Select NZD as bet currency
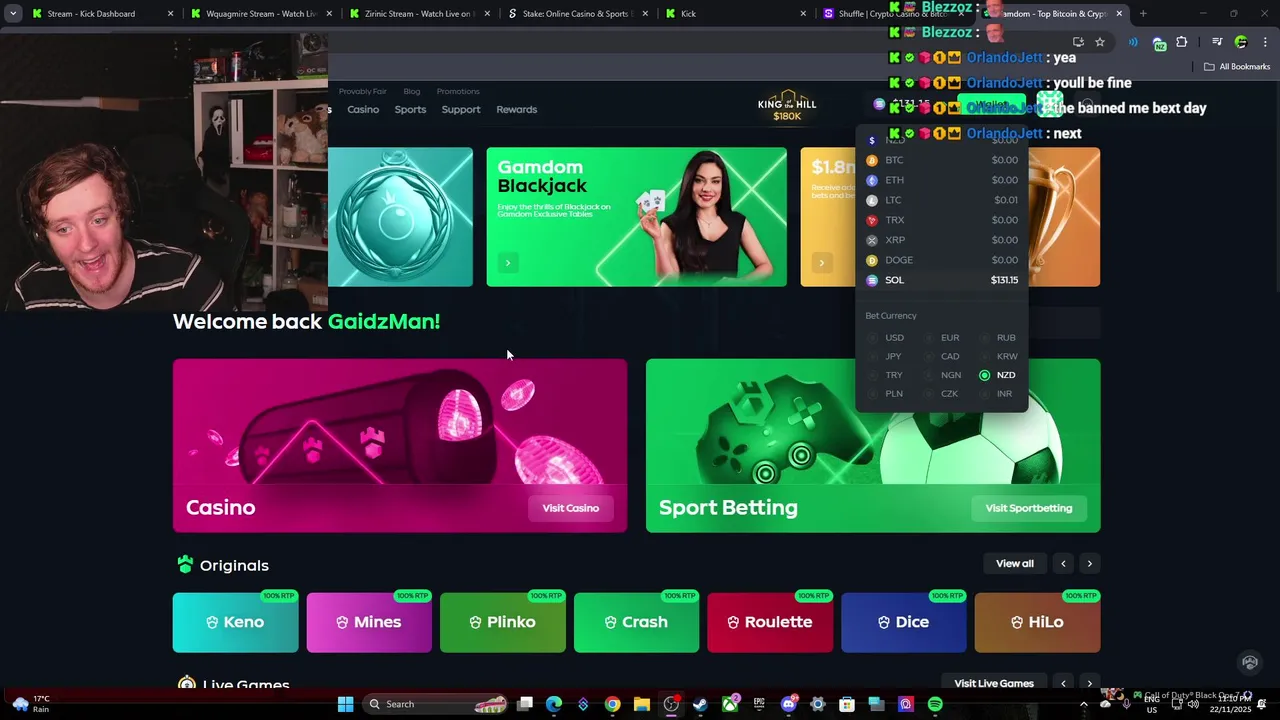Viewport: 1280px width, 720px height. [998, 375]
